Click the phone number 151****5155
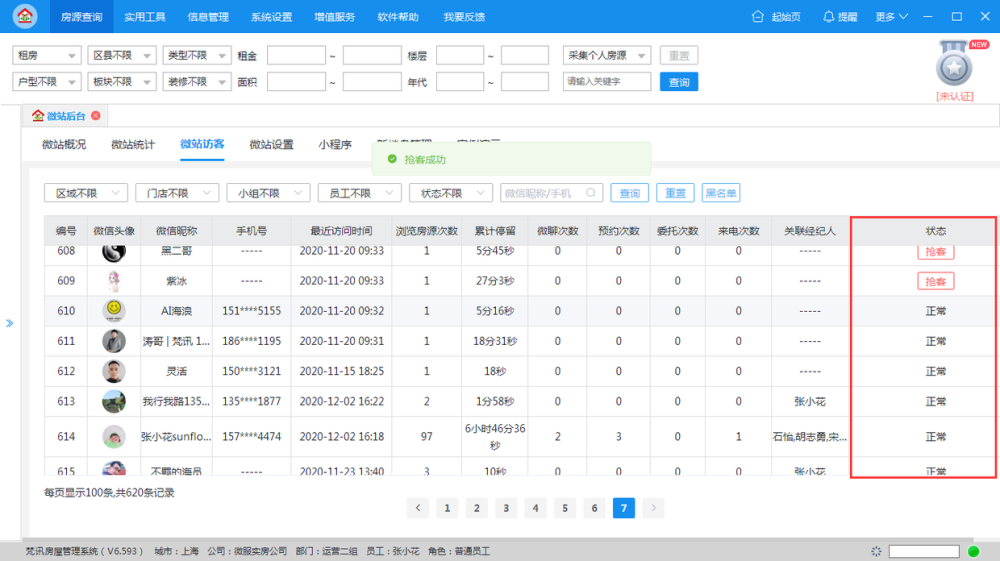 point(251,311)
